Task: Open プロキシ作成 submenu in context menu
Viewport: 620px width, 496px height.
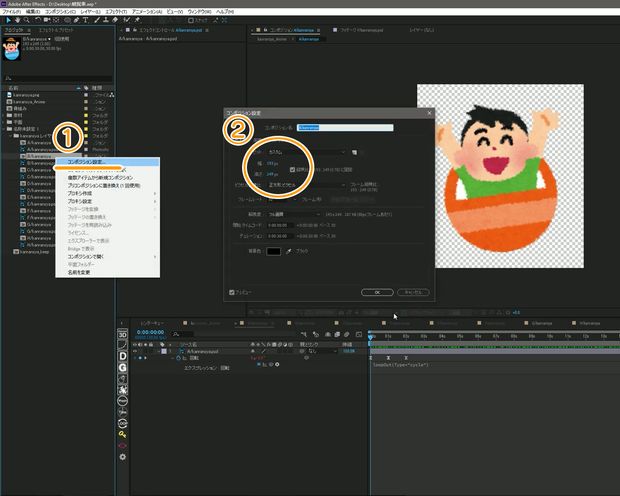Action: coord(107,193)
